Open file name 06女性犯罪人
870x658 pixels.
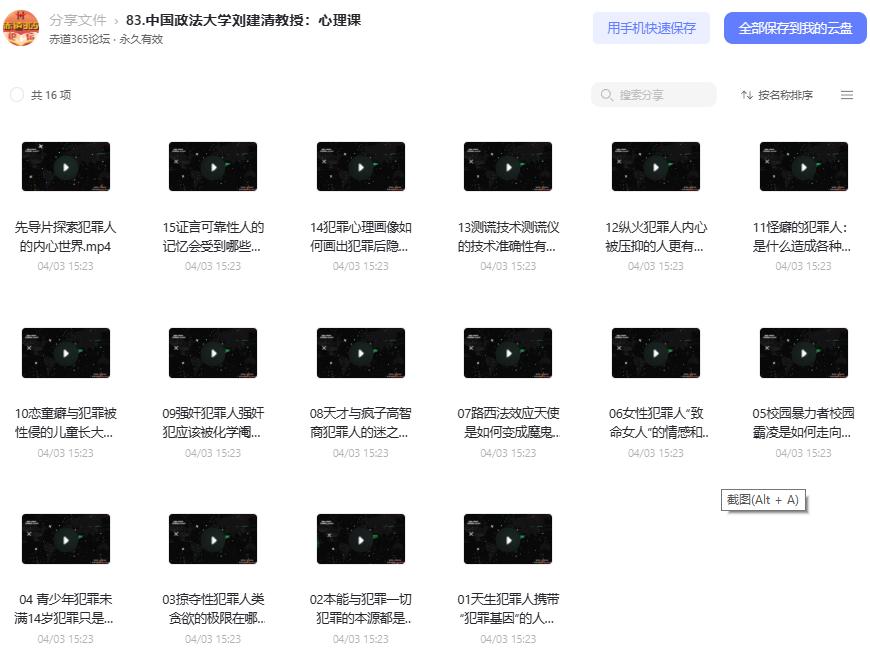point(658,423)
